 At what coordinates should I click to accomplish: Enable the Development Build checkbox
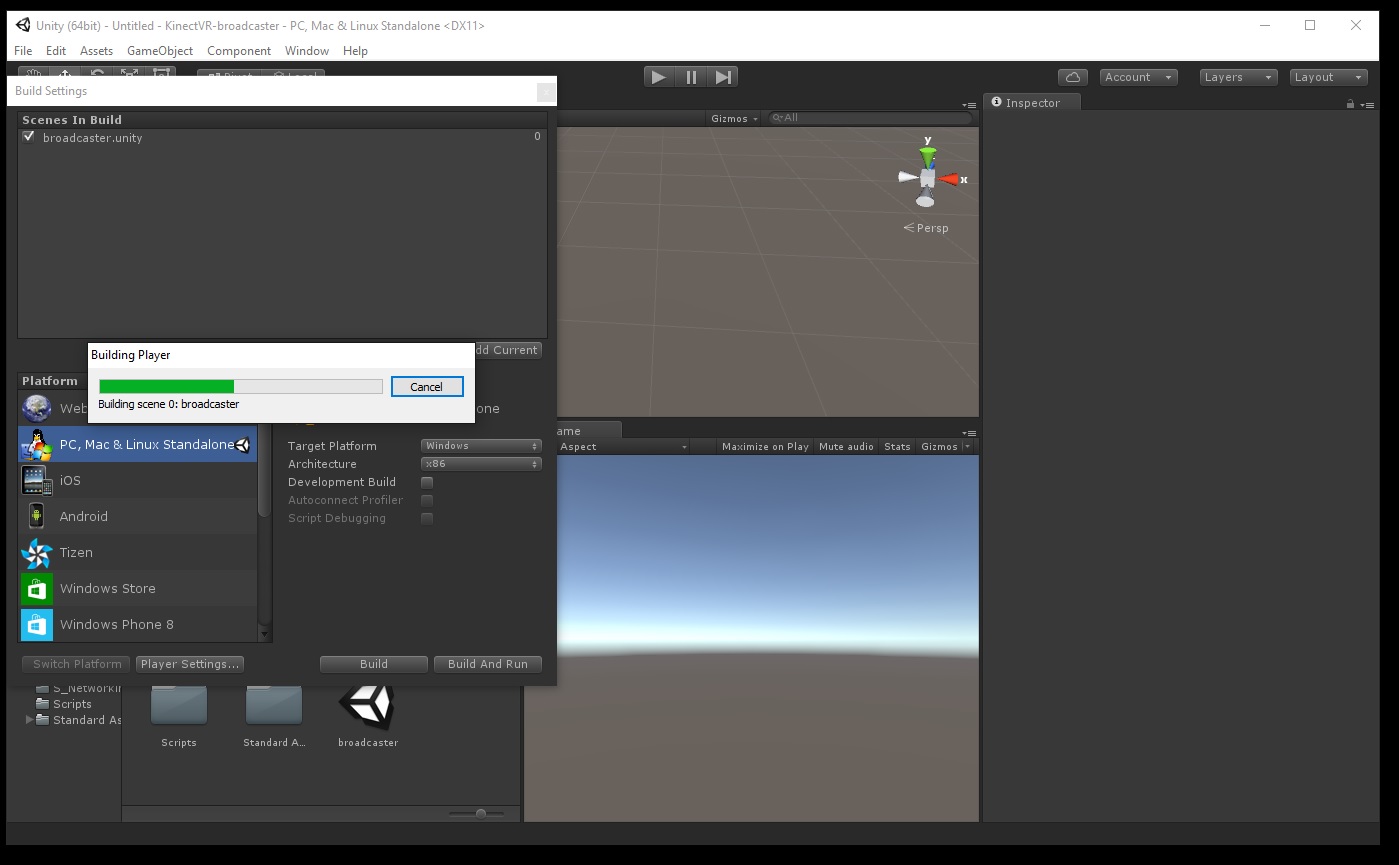[x=427, y=482]
